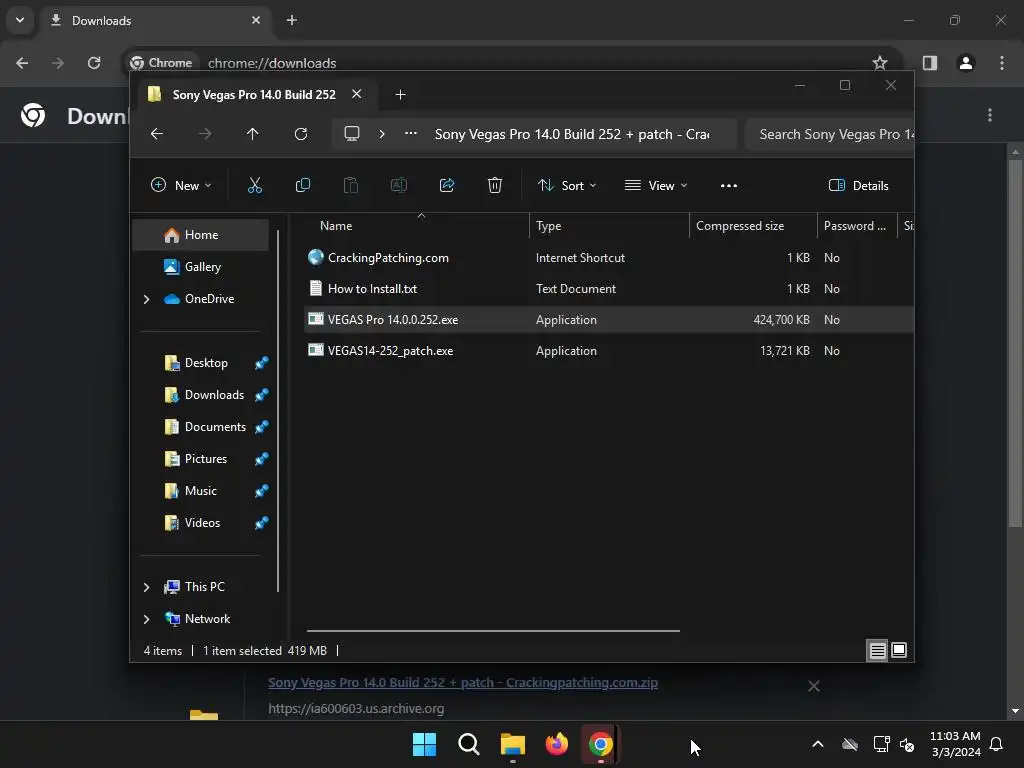The height and width of the screenshot is (768, 1024).
Task: Reload the Chrome downloads page
Action: [94, 63]
